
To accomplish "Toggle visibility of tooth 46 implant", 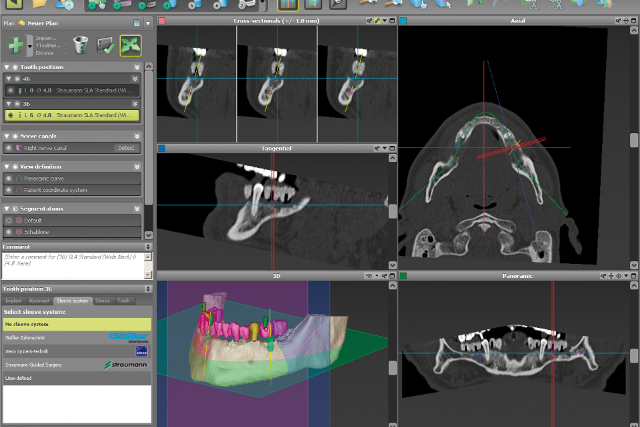I will click(11, 89).
